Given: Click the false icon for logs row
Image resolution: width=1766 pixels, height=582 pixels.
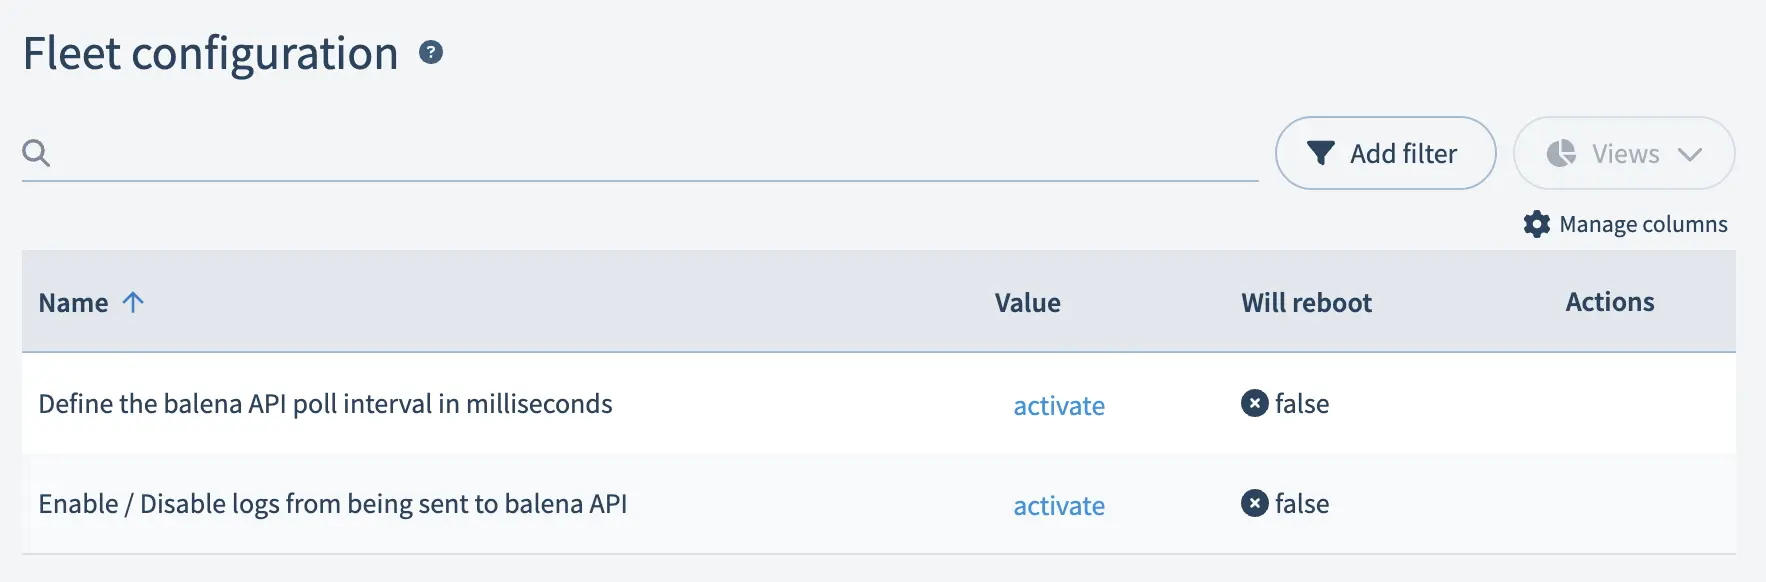Looking at the screenshot, I should (x=1254, y=503).
